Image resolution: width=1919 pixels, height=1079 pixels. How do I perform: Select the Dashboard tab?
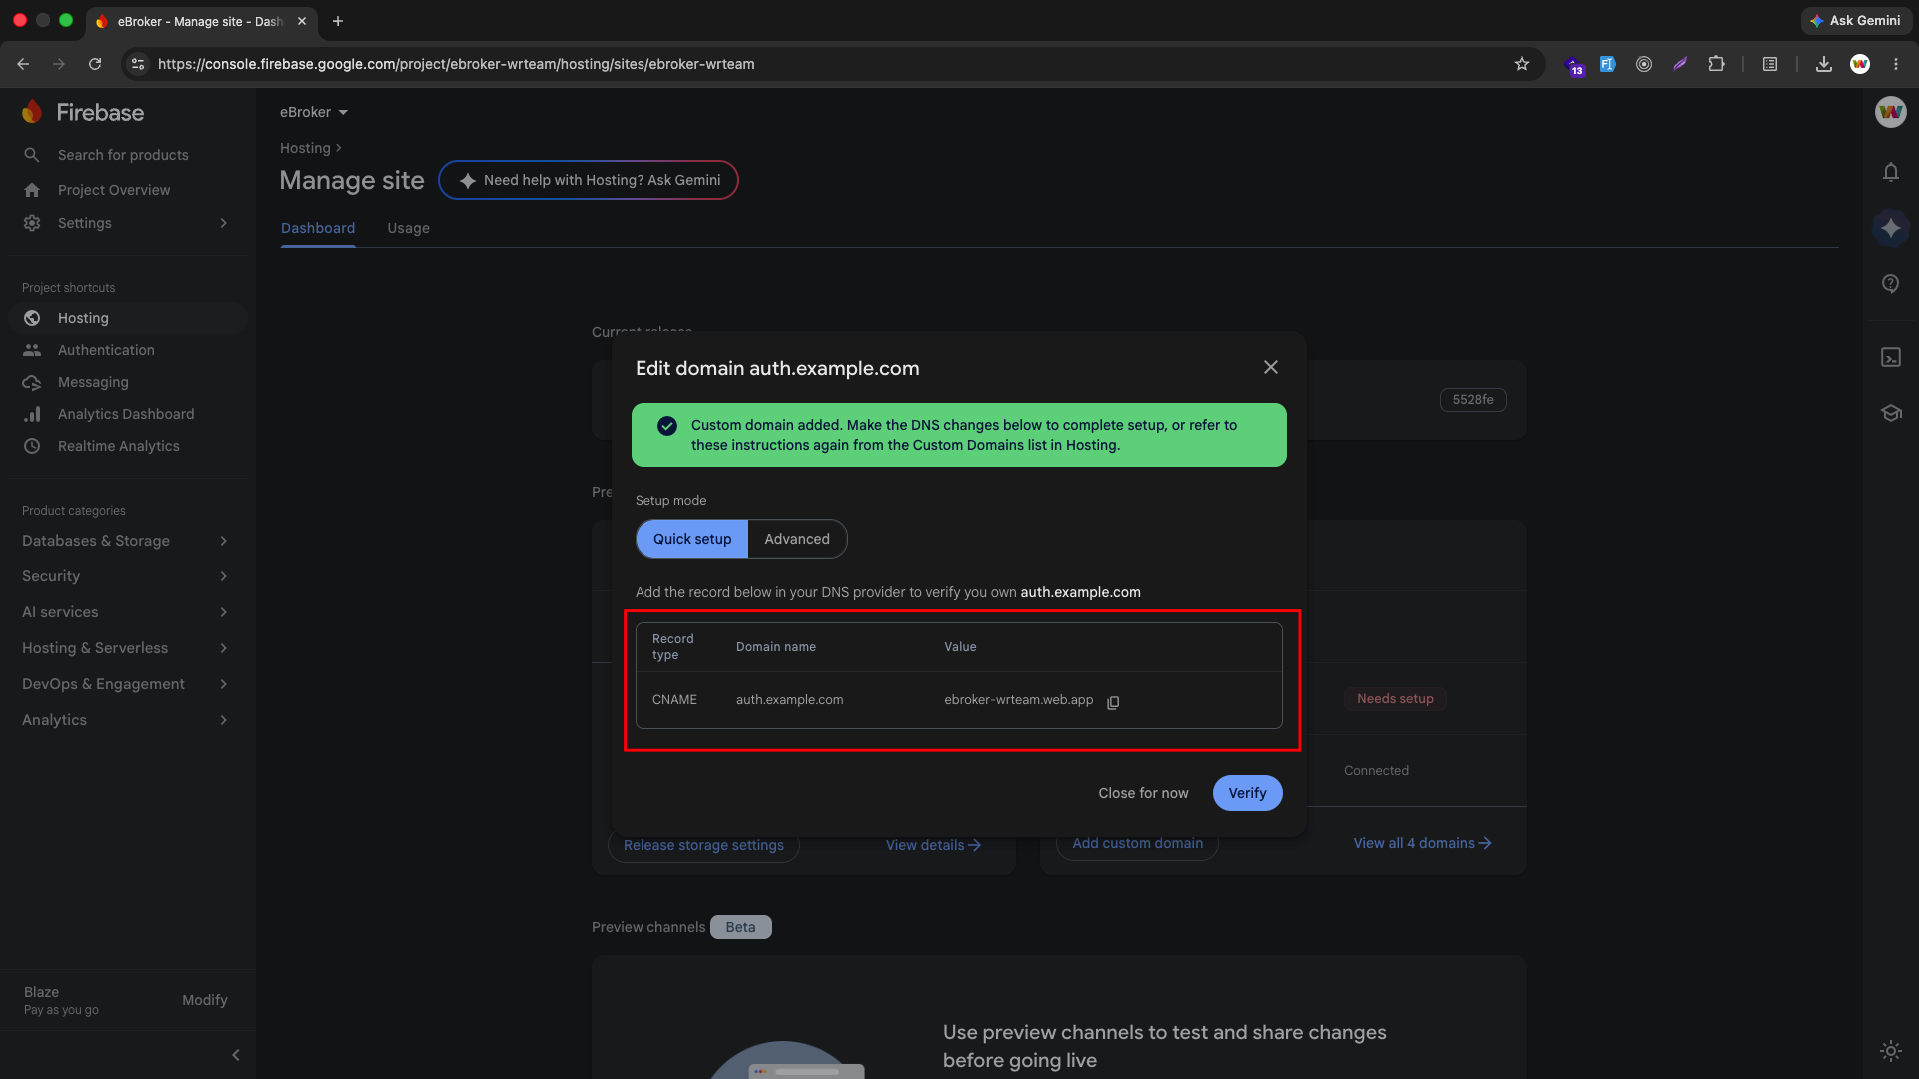tap(318, 228)
